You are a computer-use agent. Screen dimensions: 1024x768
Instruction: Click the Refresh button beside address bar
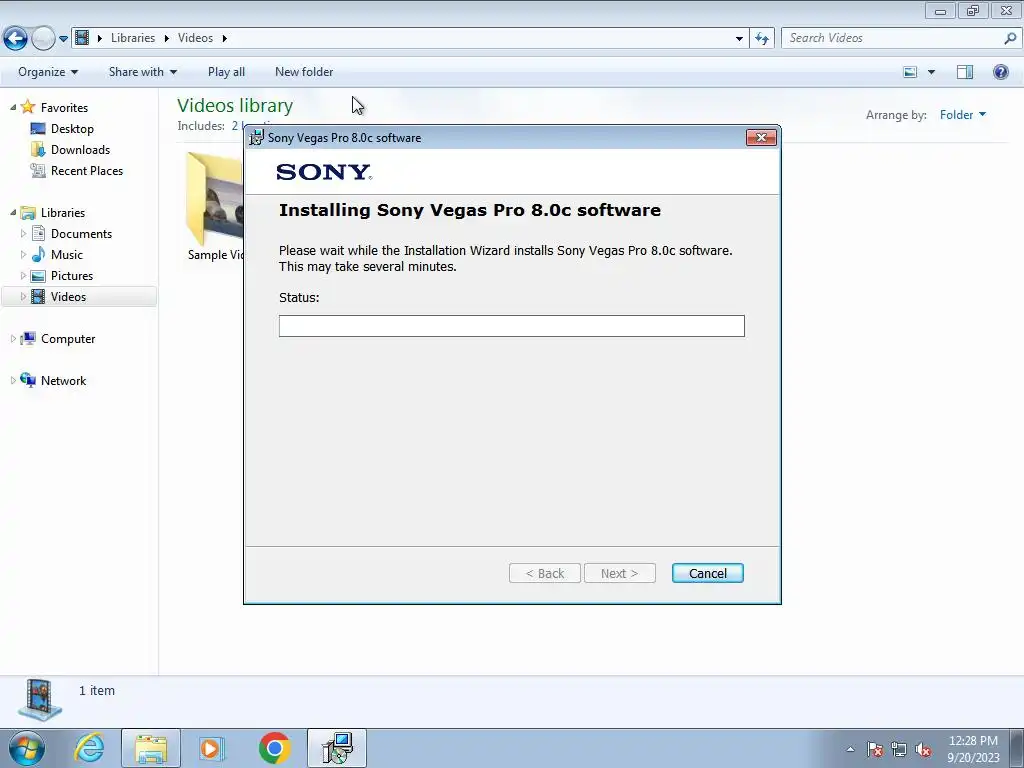pyautogui.click(x=761, y=39)
